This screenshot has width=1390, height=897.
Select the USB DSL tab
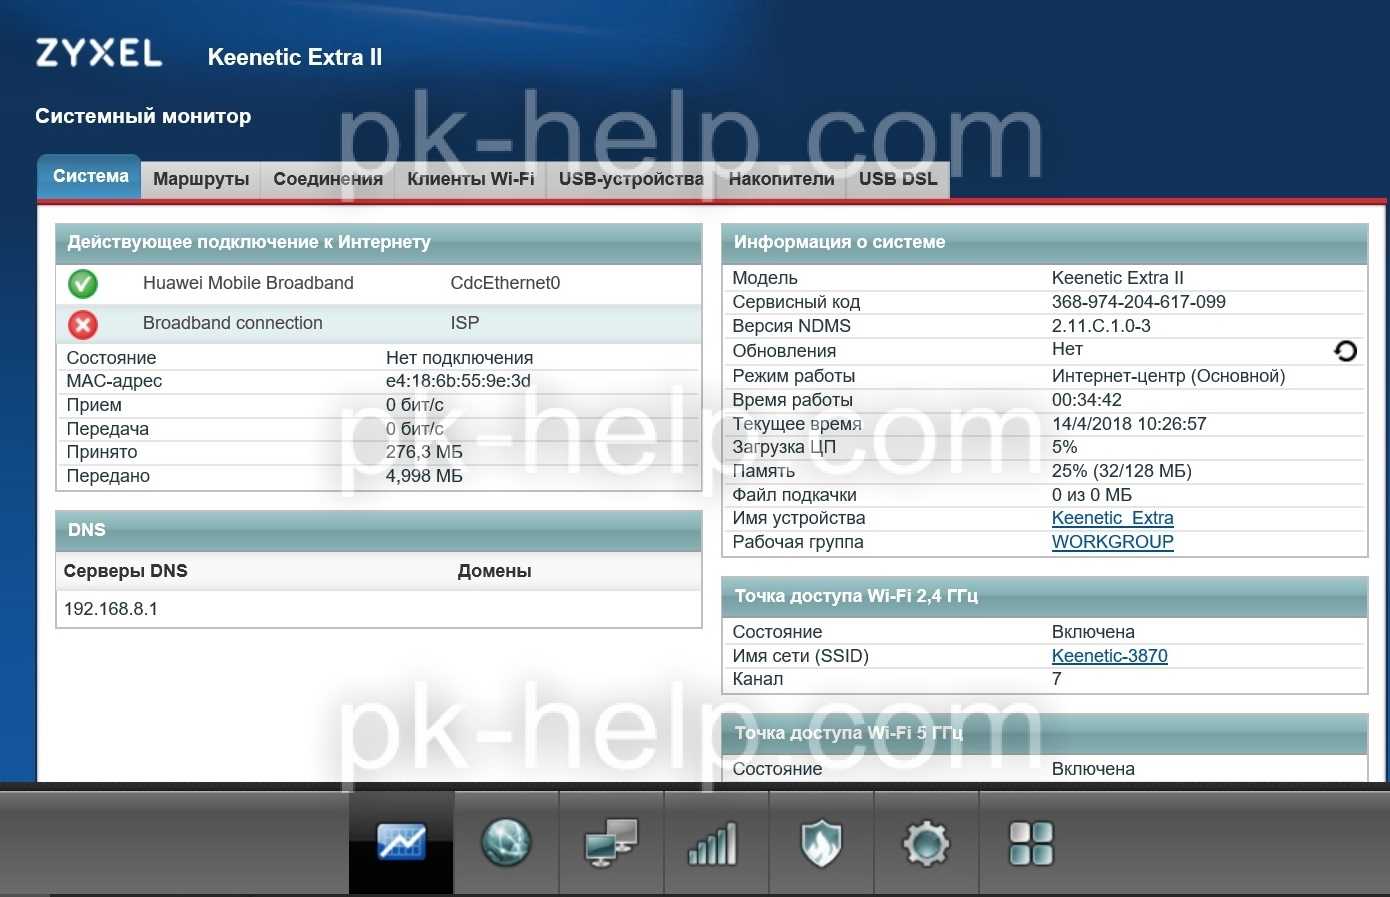(897, 179)
